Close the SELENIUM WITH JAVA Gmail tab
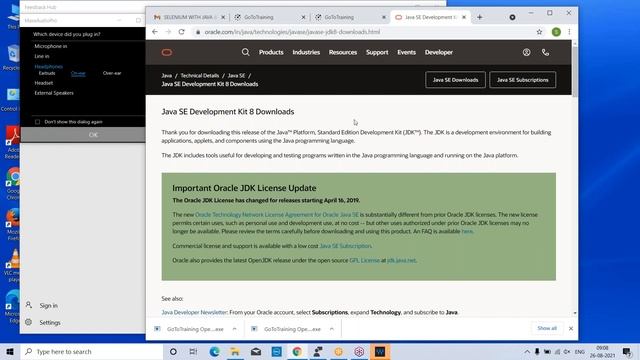640x360 pixels. pos(223,17)
